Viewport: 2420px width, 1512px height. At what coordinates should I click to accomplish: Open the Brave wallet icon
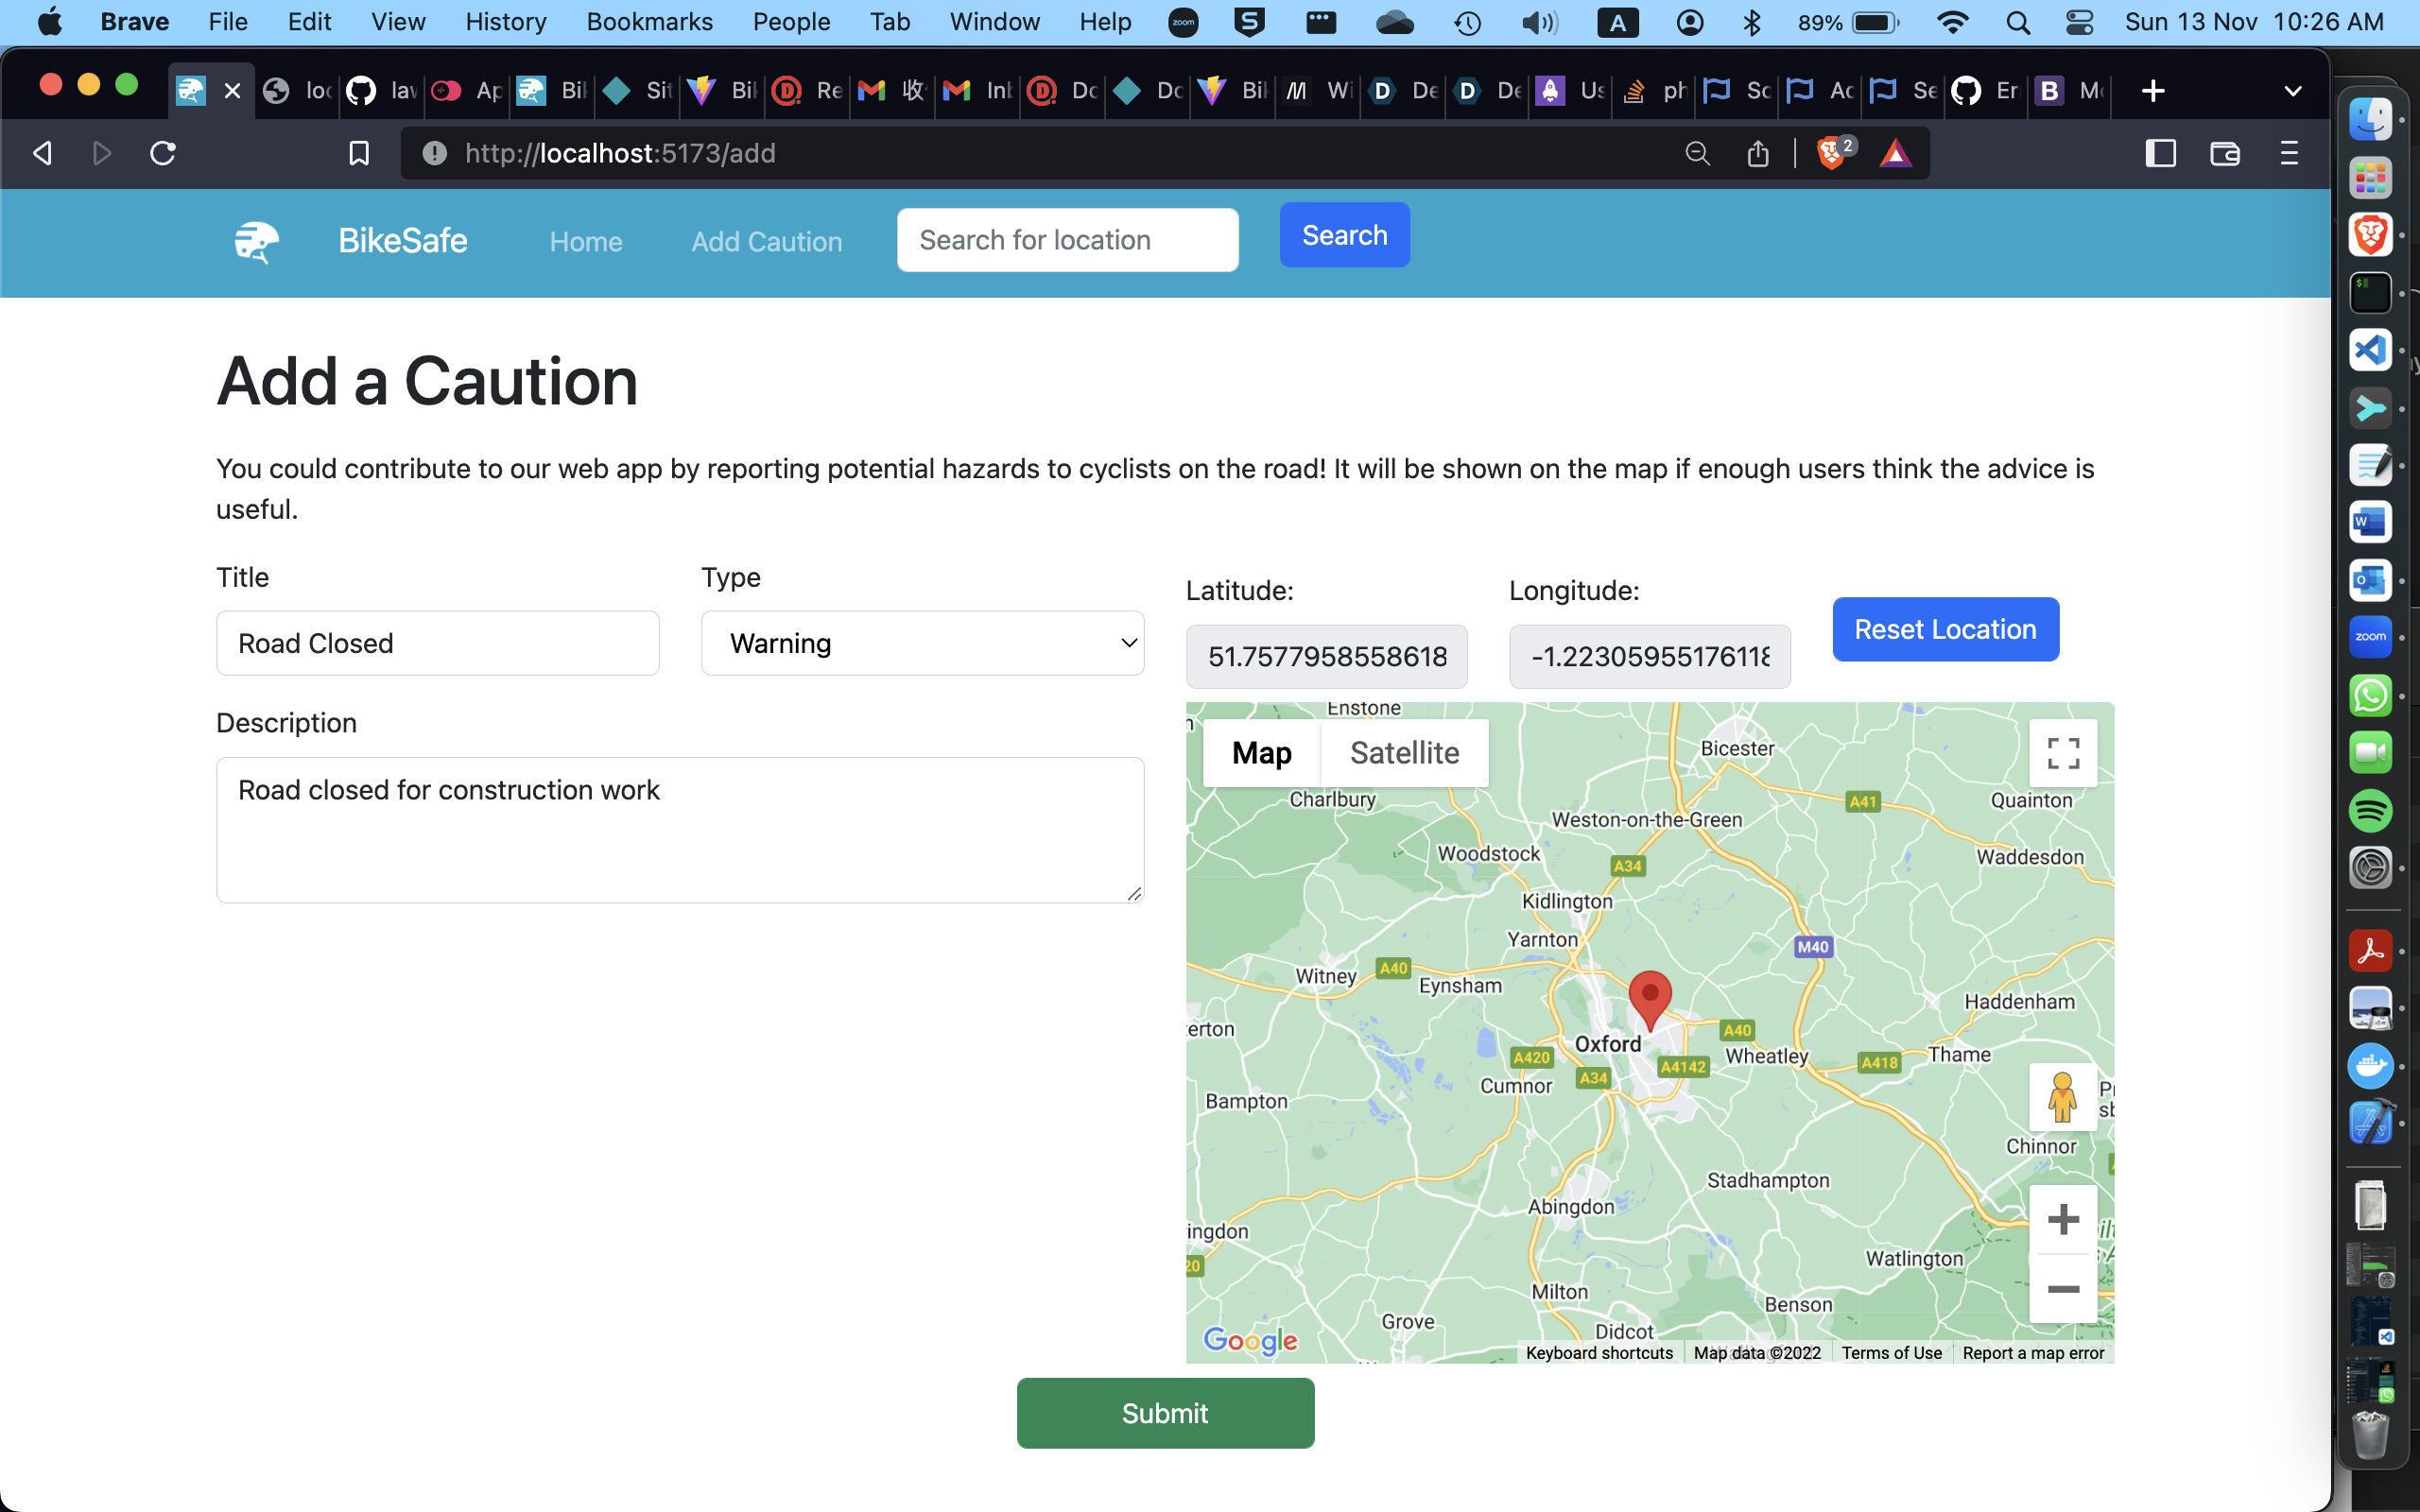click(2224, 153)
